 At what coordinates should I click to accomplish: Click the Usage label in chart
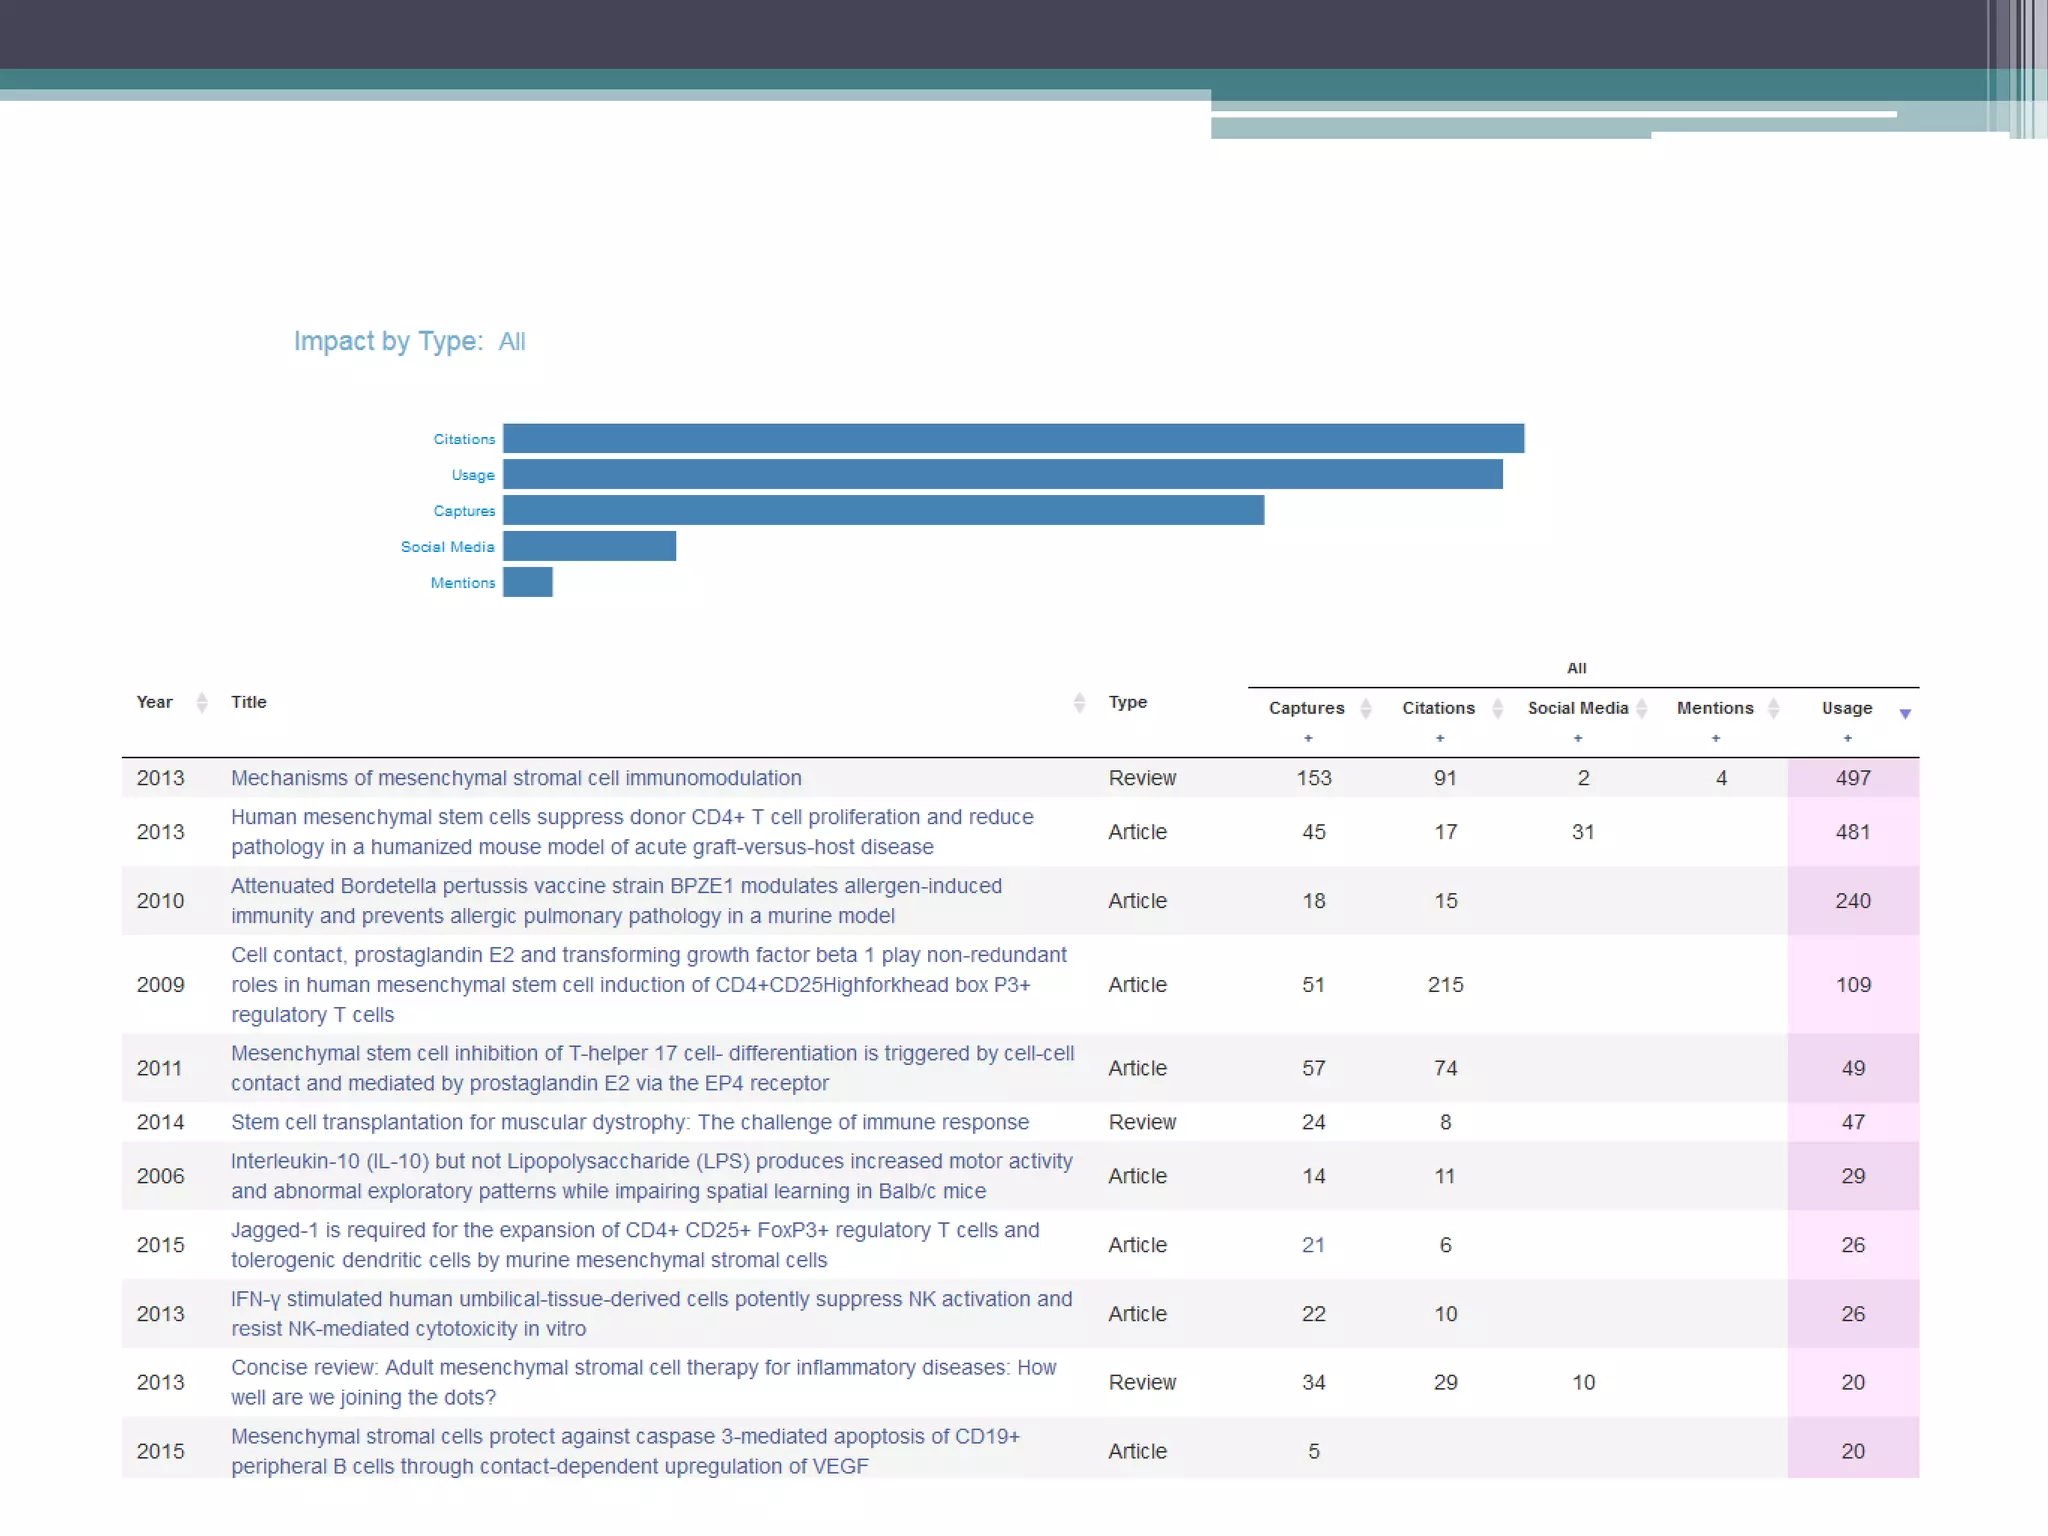tap(473, 475)
